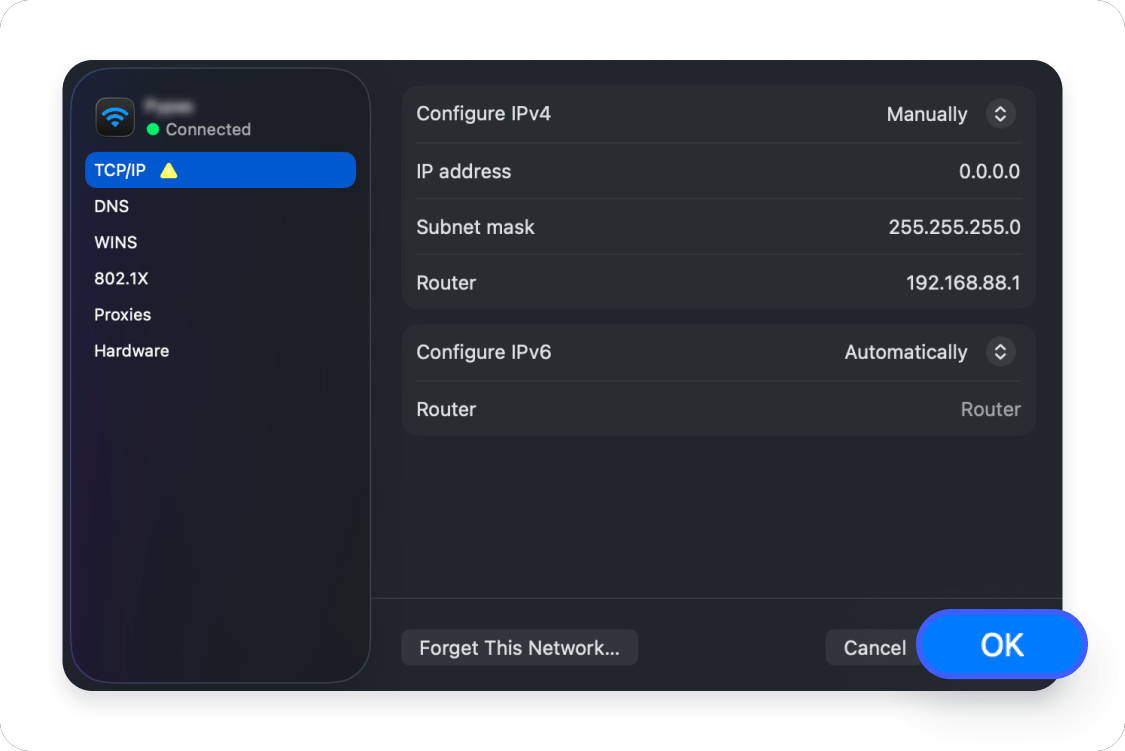Viewport: 1125px width, 751px height.
Task: Open the DNS section
Action: pyautogui.click(x=112, y=207)
